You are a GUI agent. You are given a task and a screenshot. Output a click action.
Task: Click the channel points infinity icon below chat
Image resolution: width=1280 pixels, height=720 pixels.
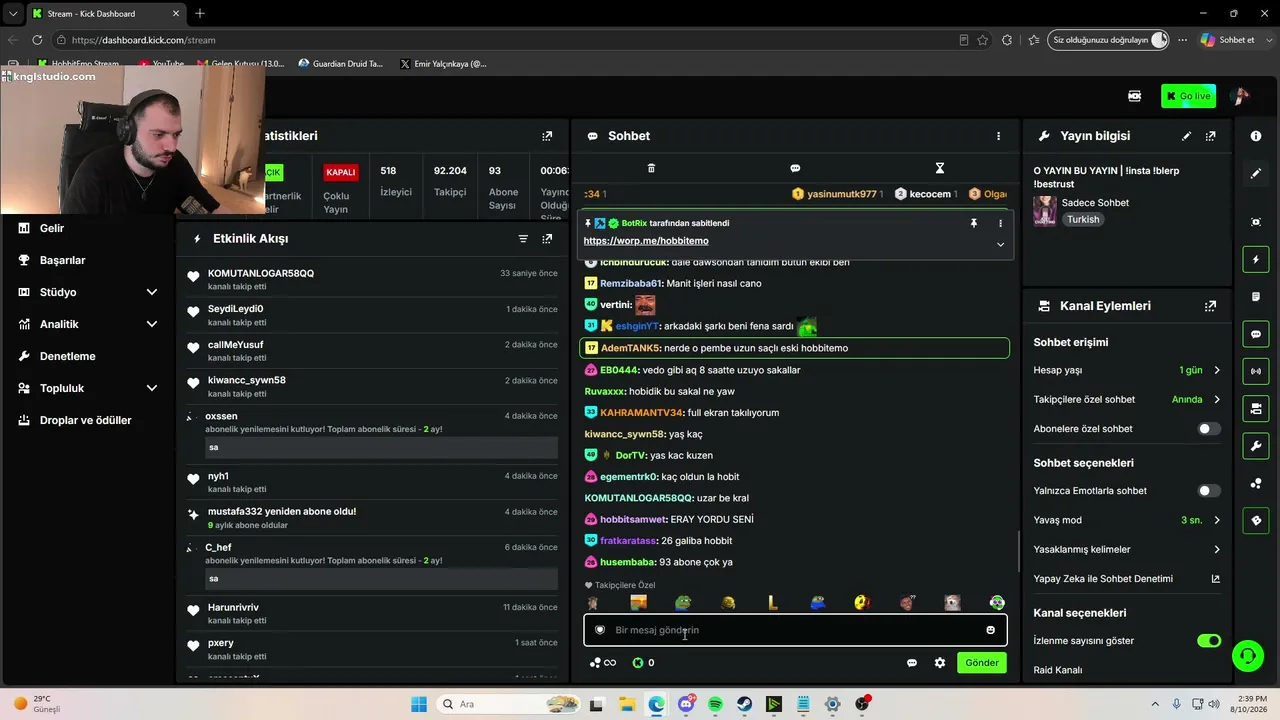coord(602,663)
